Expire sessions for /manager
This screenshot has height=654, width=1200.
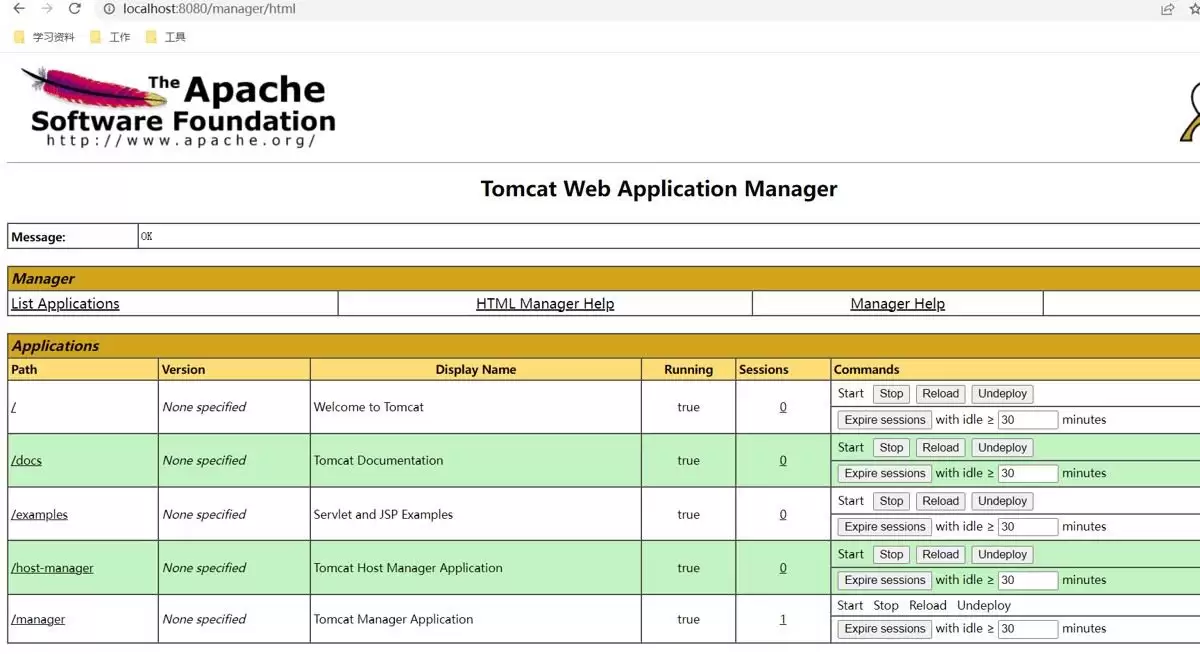click(x=884, y=629)
